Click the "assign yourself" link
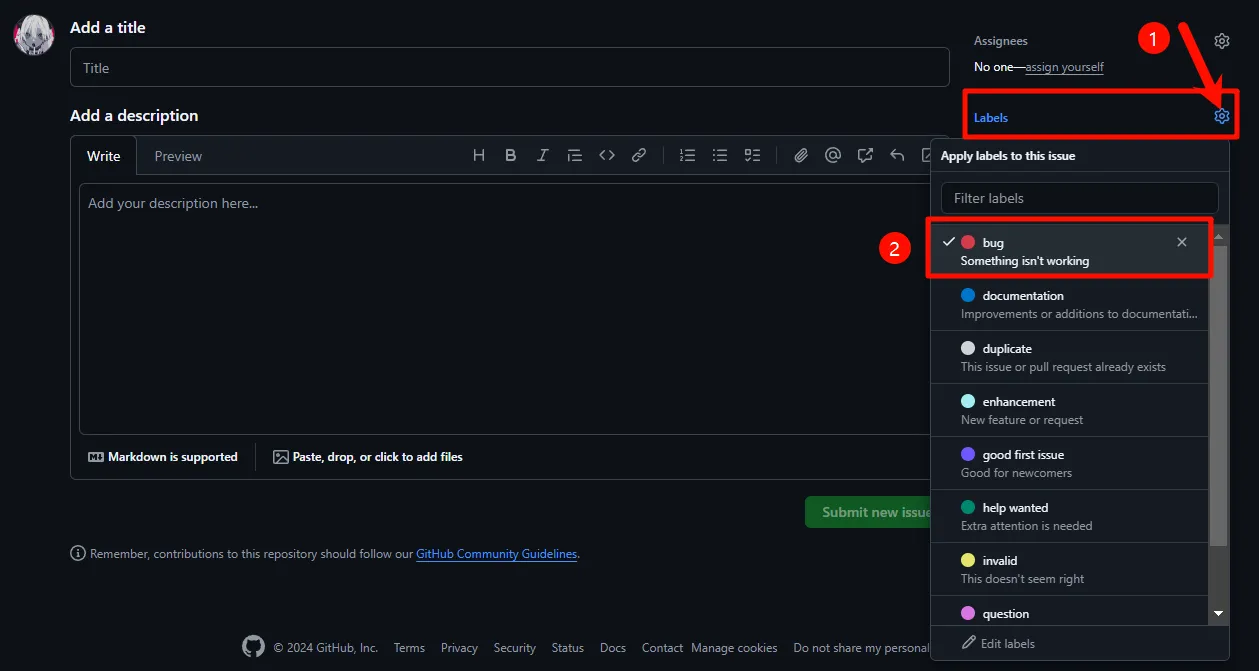The width and height of the screenshot is (1259, 671). point(1064,67)
